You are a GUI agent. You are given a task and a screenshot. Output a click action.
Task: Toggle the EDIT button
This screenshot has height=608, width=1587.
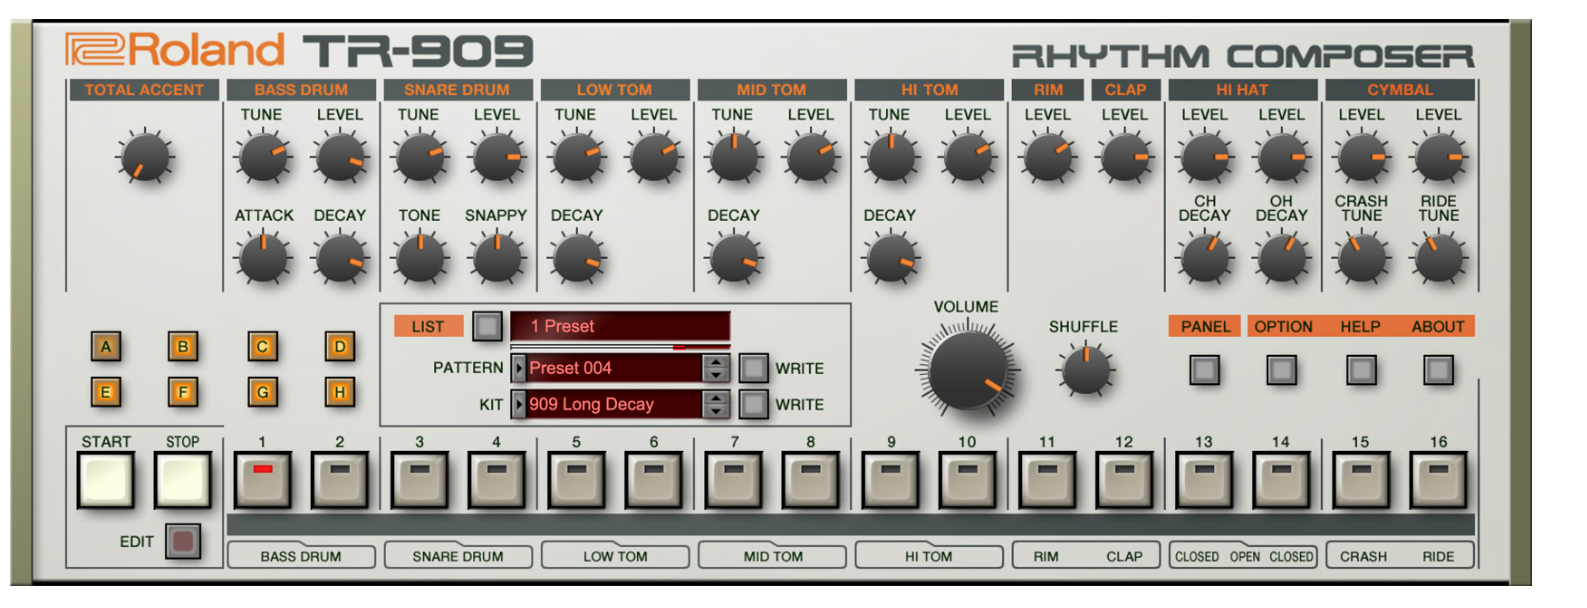coord(182,542)
